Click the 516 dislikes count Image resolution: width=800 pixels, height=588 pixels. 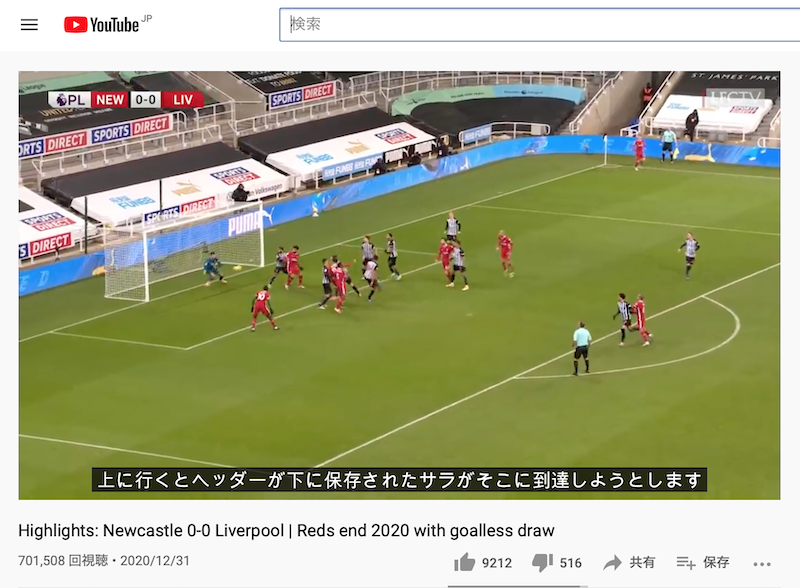click(x=570, y=563)
